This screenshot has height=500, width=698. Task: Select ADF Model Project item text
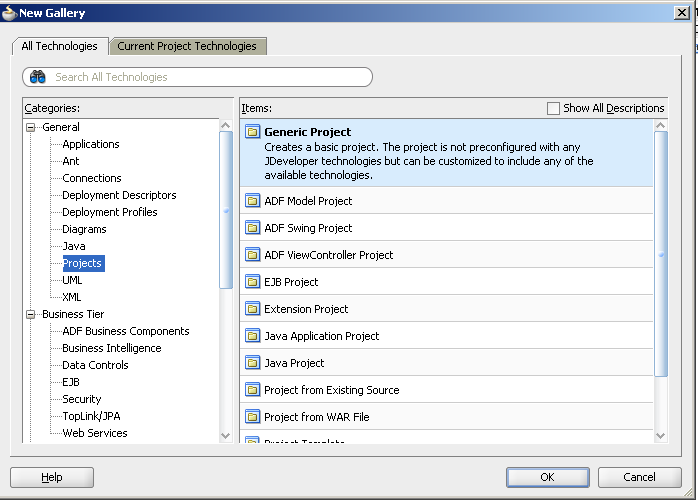pos(308,201)
